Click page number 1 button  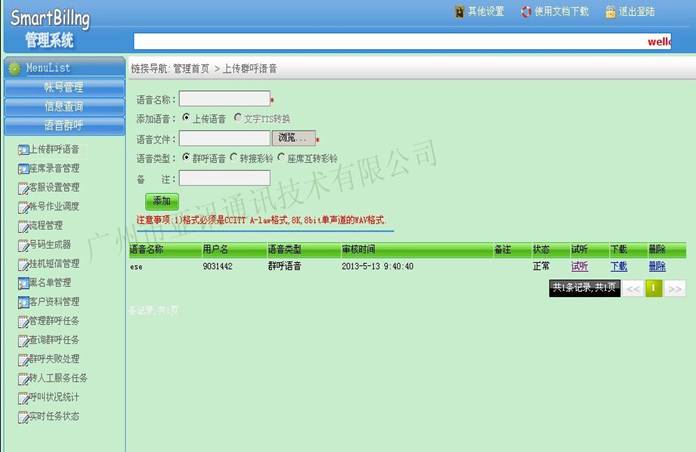[654, 289]
